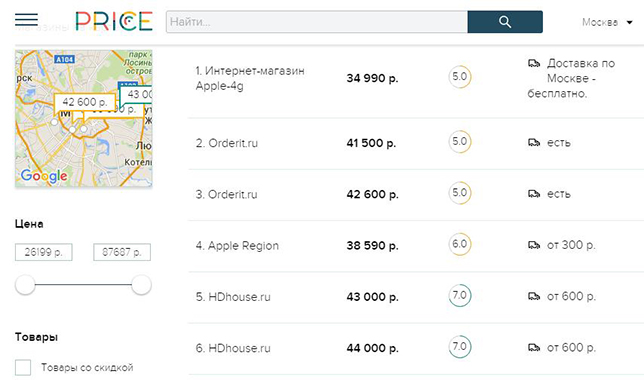Click the 6.0 rating circle for Apple Region
Image resolution: width=644 pixels, height=380 pixels.
[x=460, y=244]
